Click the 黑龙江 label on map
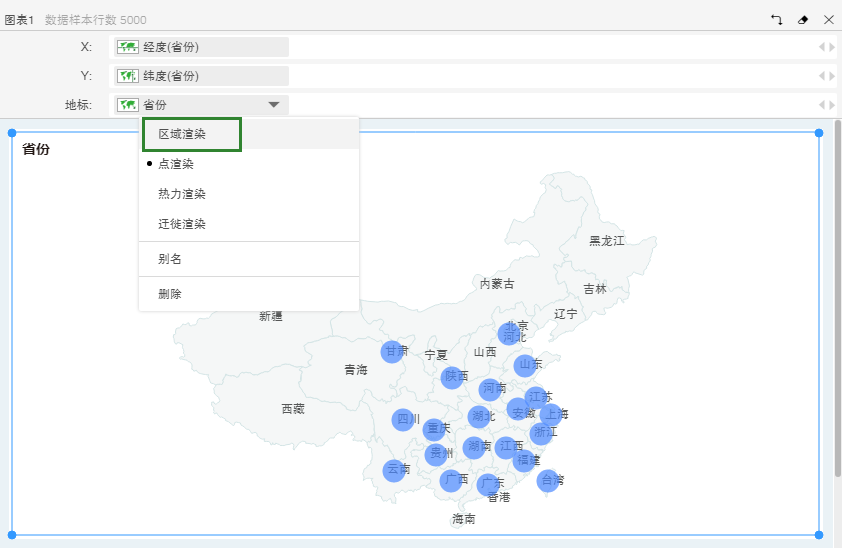 tap(607, 241)
